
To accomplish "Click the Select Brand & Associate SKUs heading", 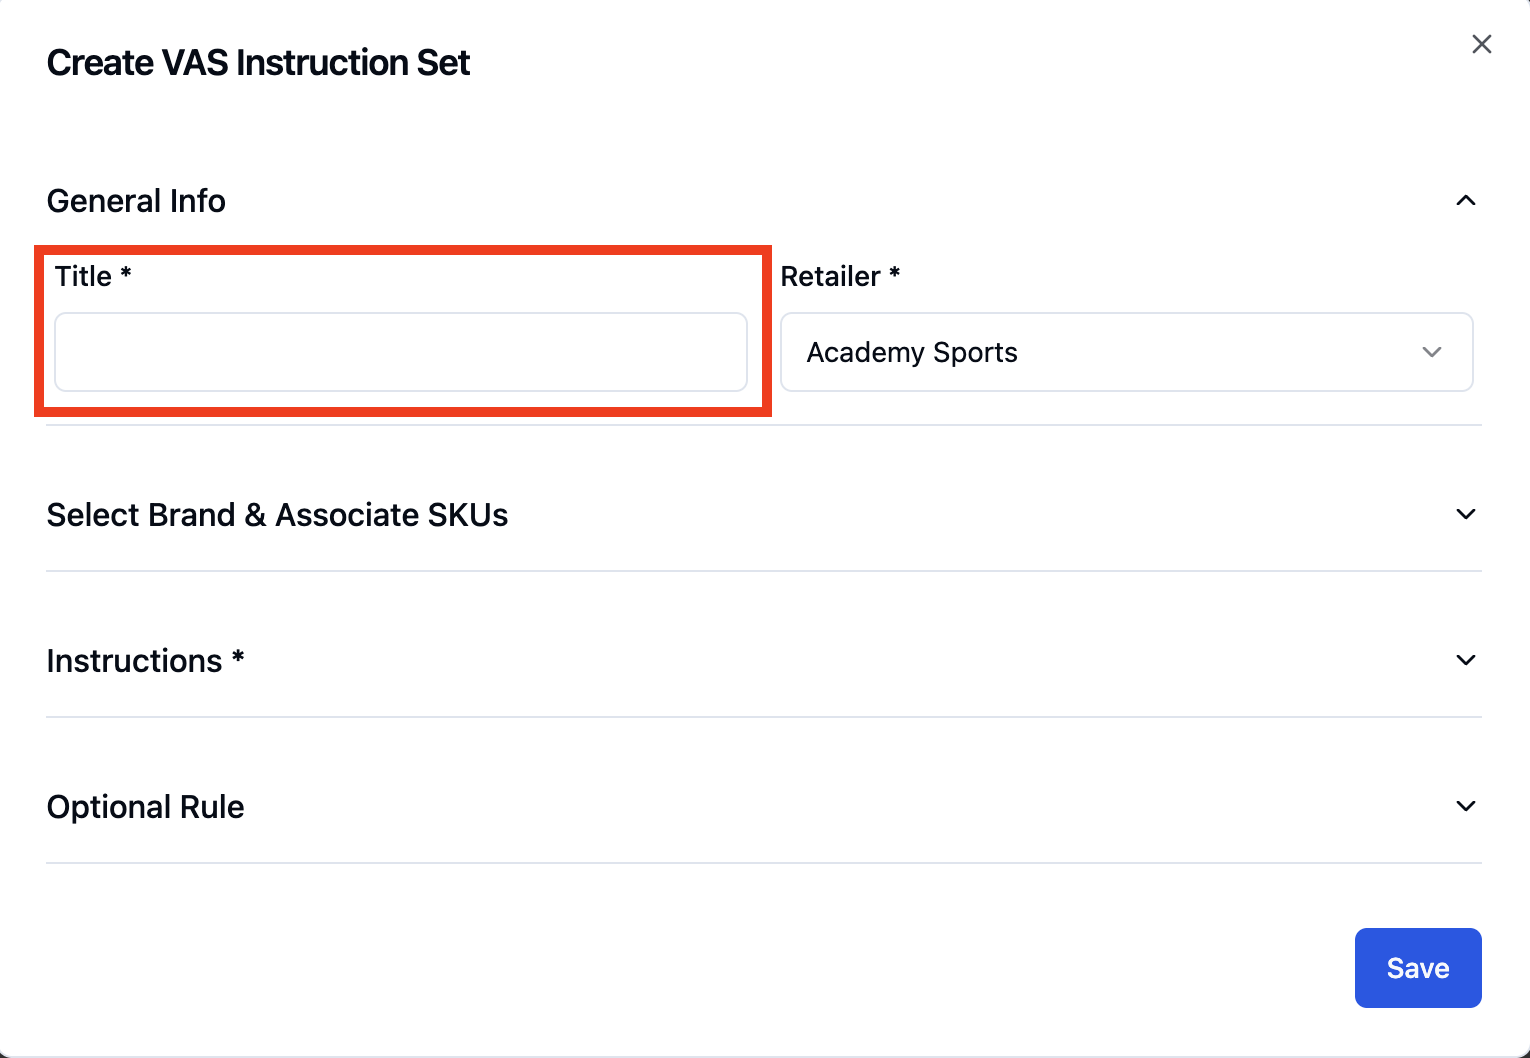I will click(277, 515).
